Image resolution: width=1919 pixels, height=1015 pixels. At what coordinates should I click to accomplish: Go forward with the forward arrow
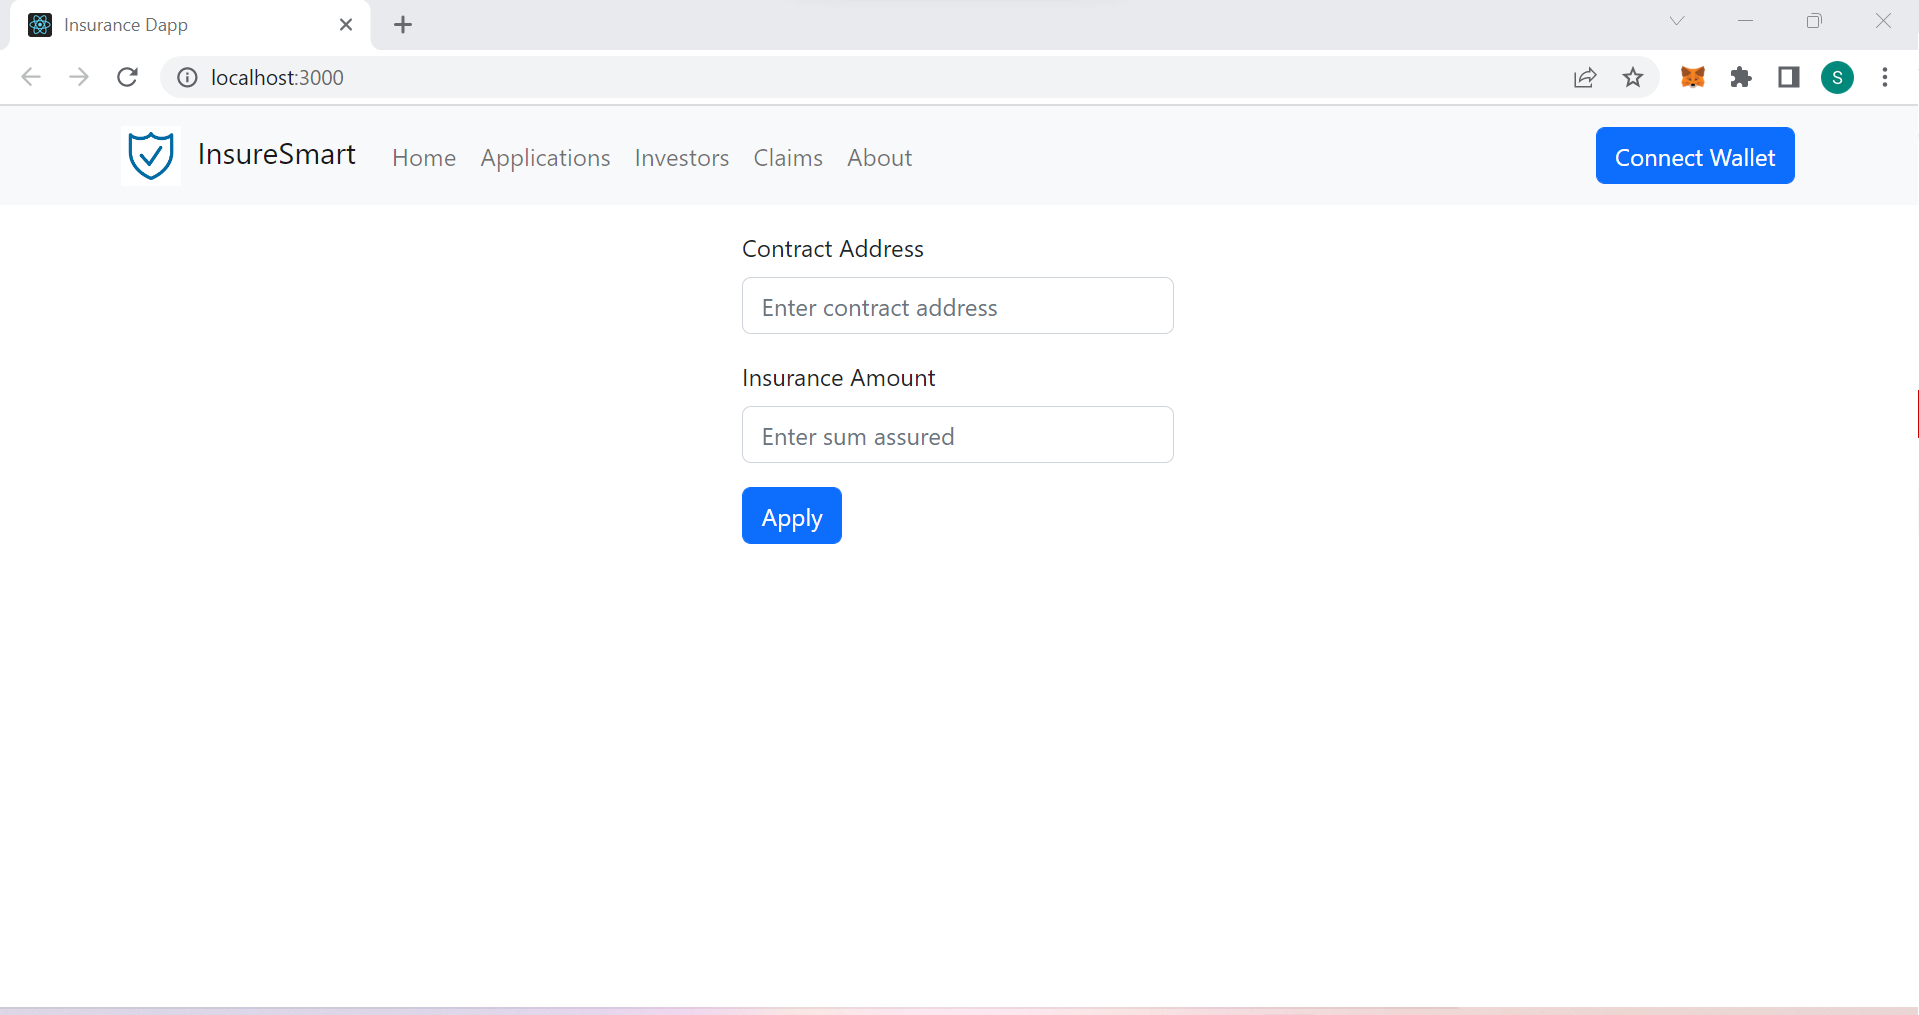[79, 77]
